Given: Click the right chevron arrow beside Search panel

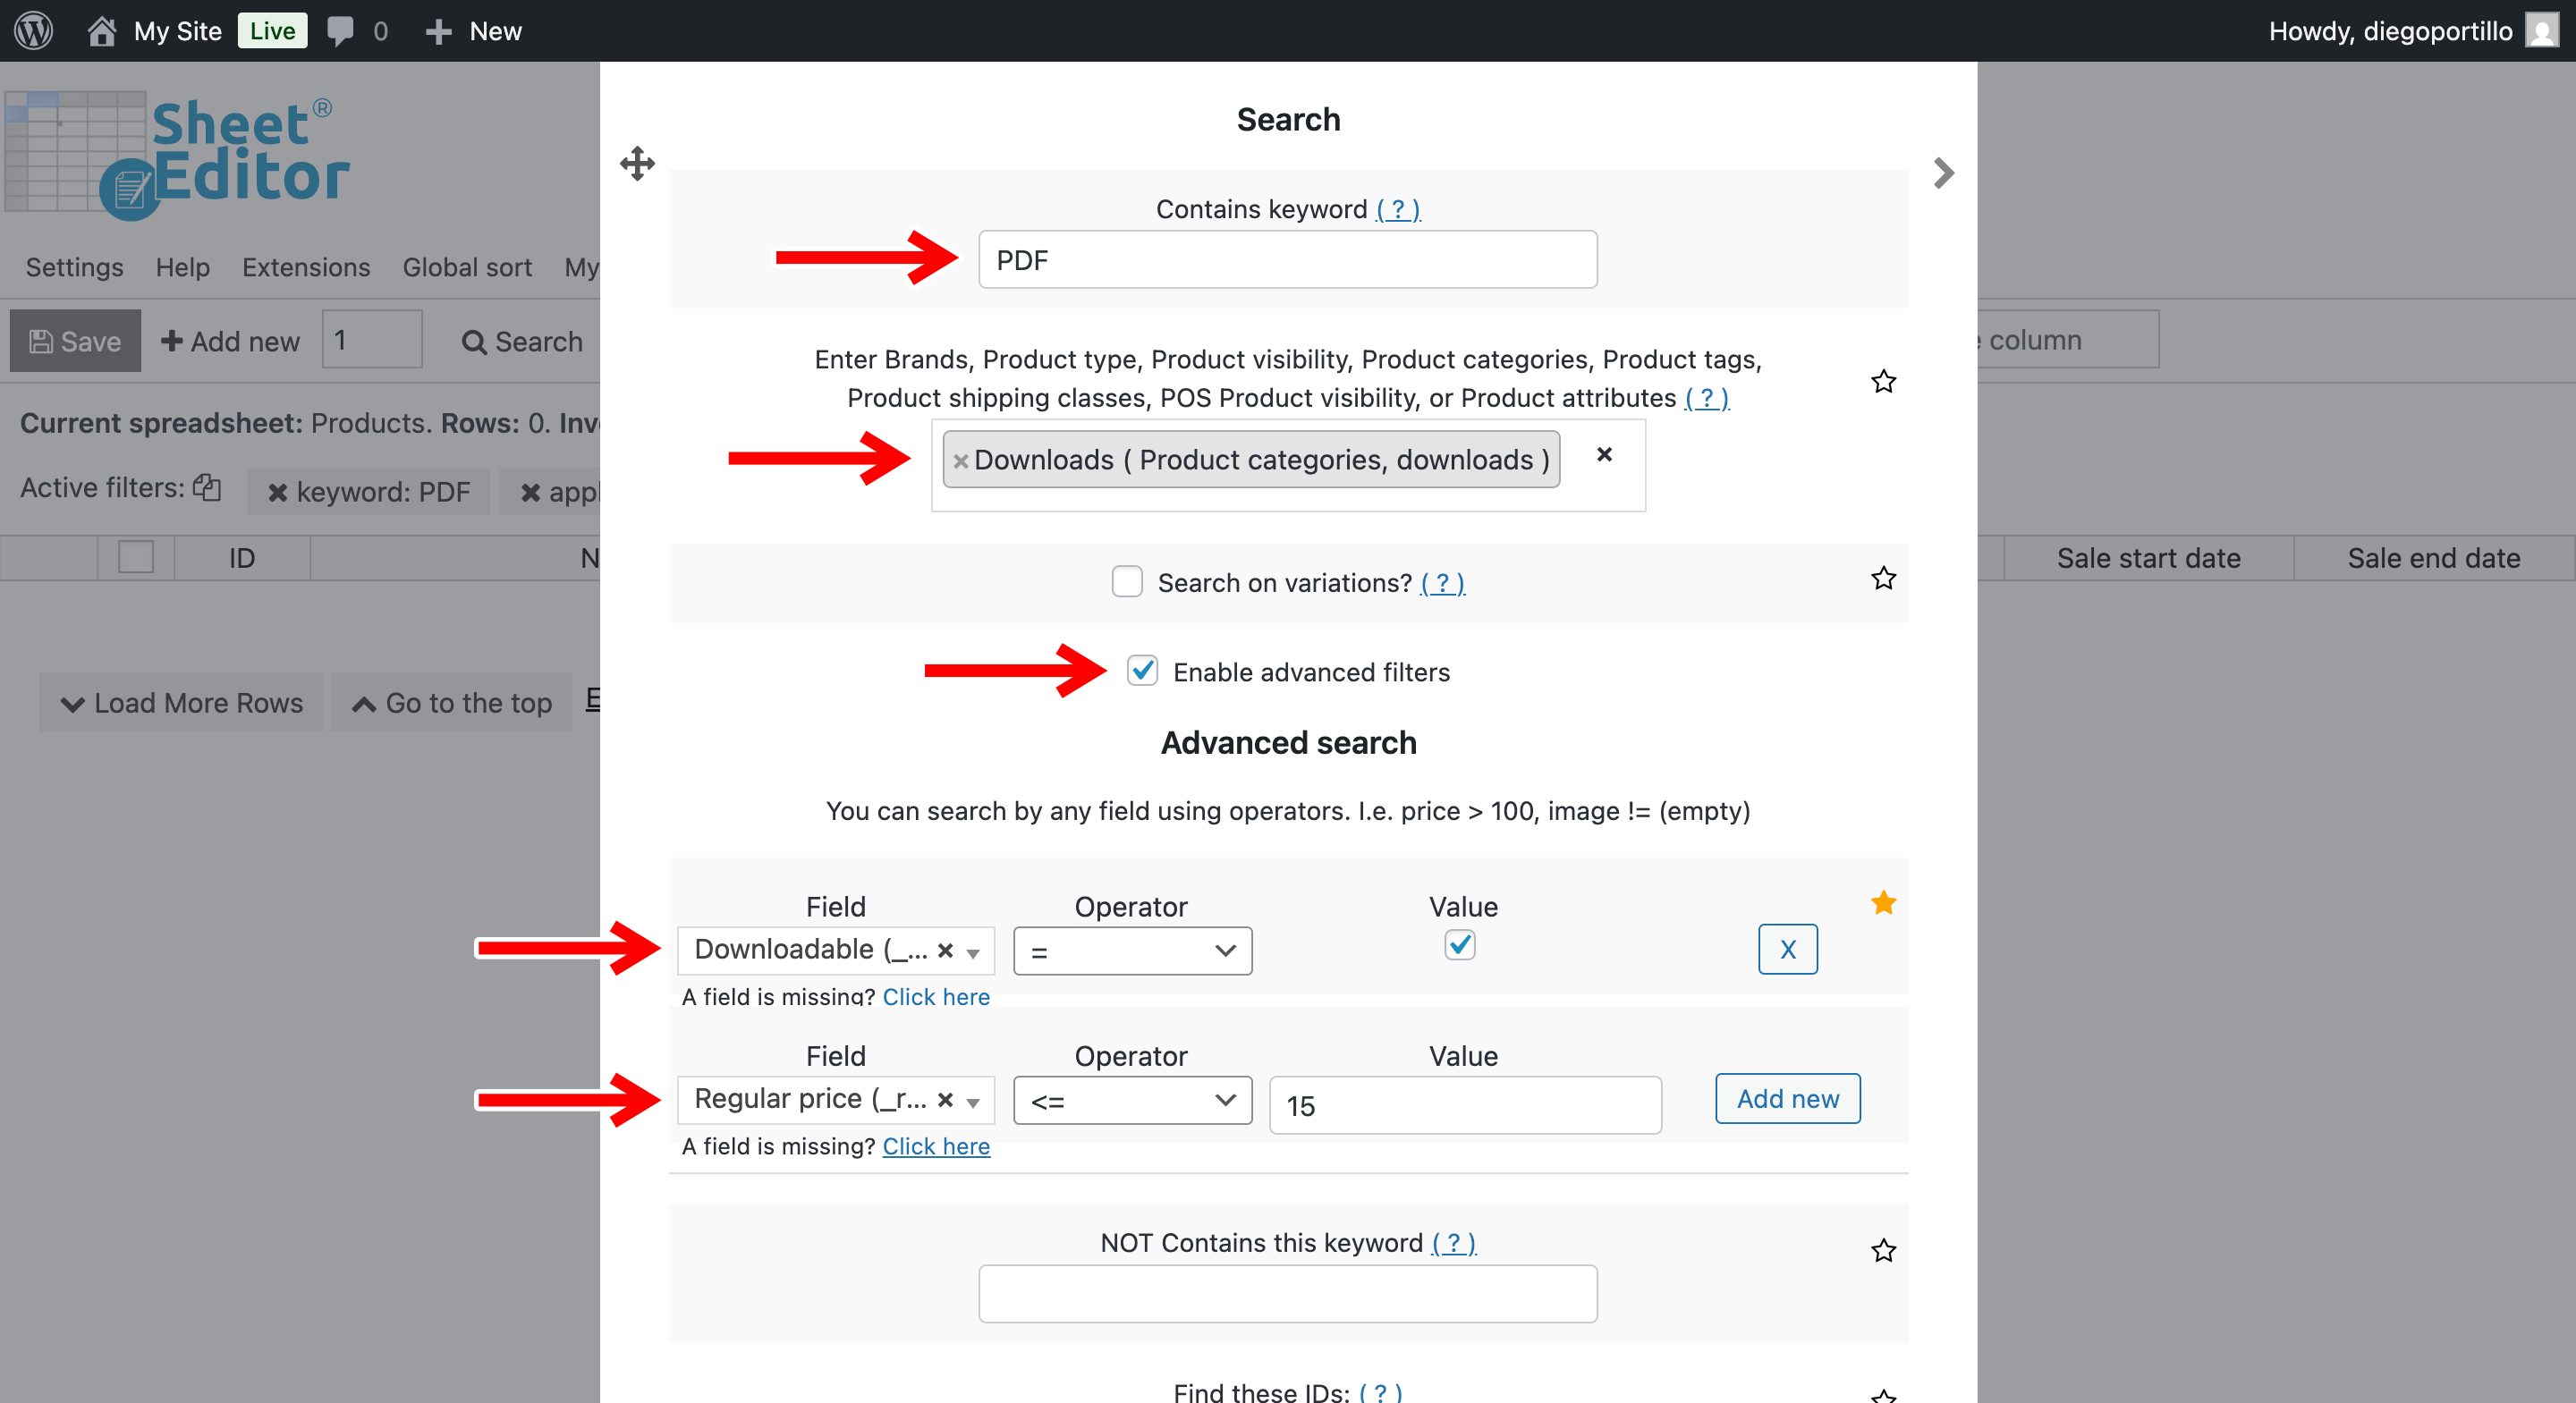Looking at the screenshot, I should click(x=1943, y=173).
